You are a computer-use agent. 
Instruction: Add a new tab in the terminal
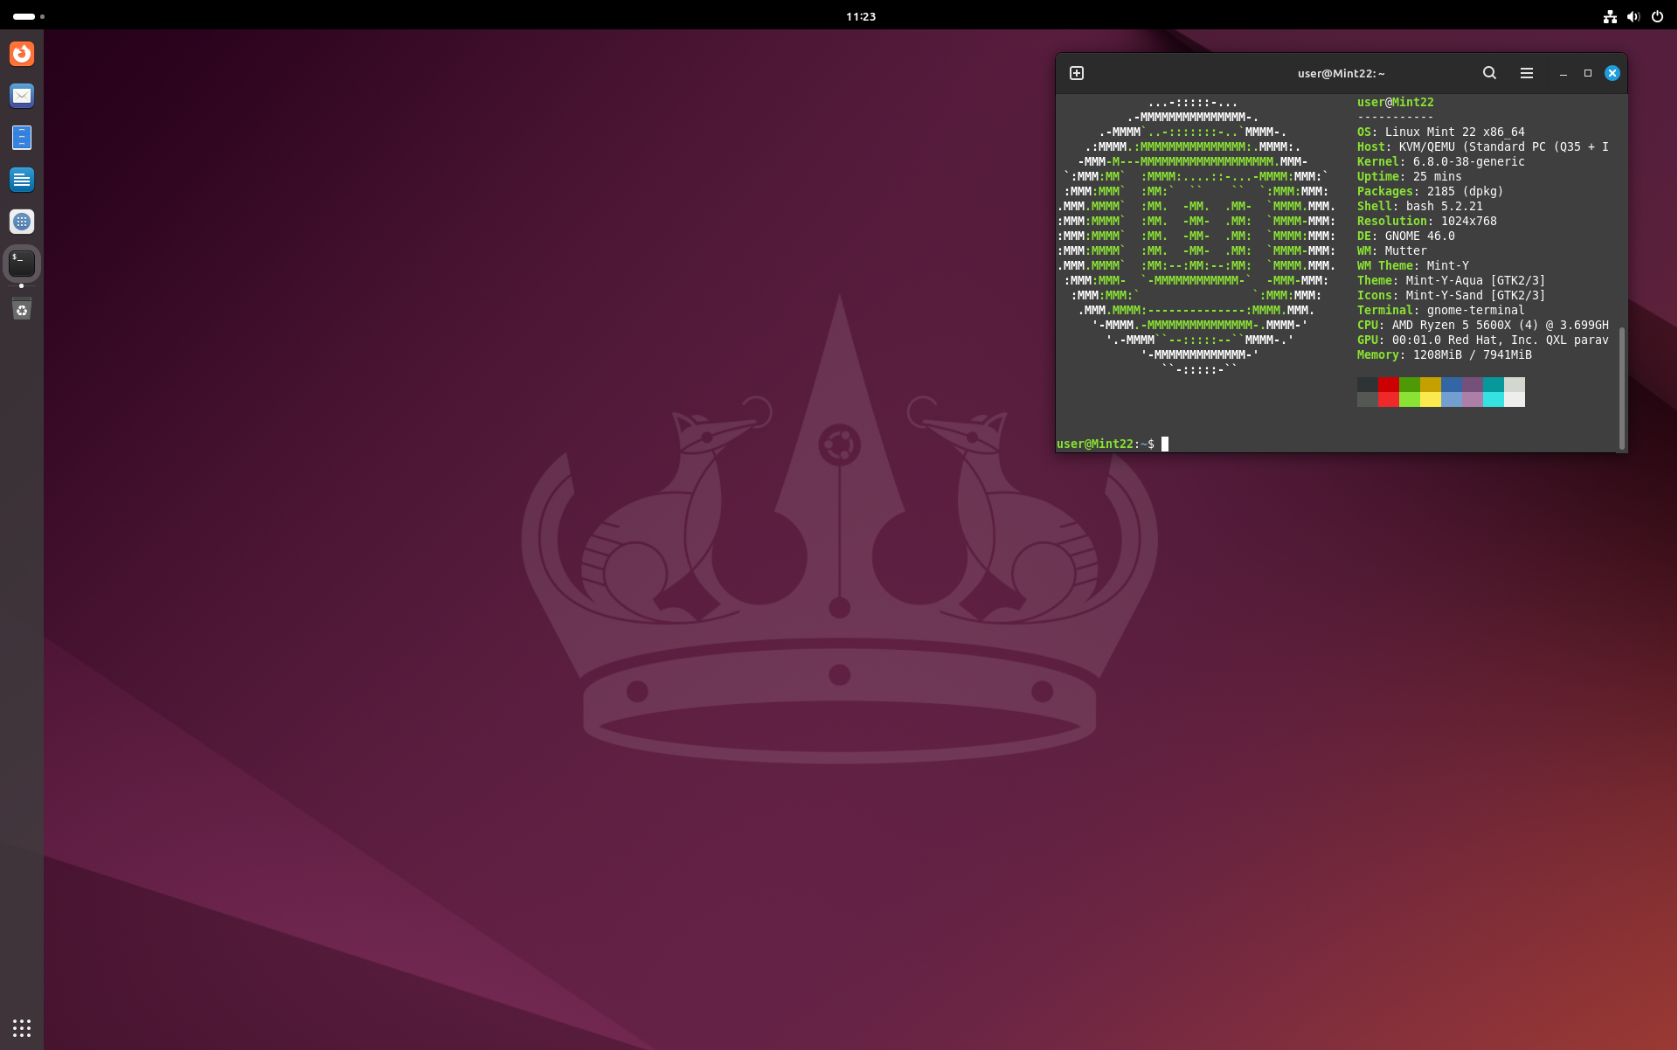1077,73
